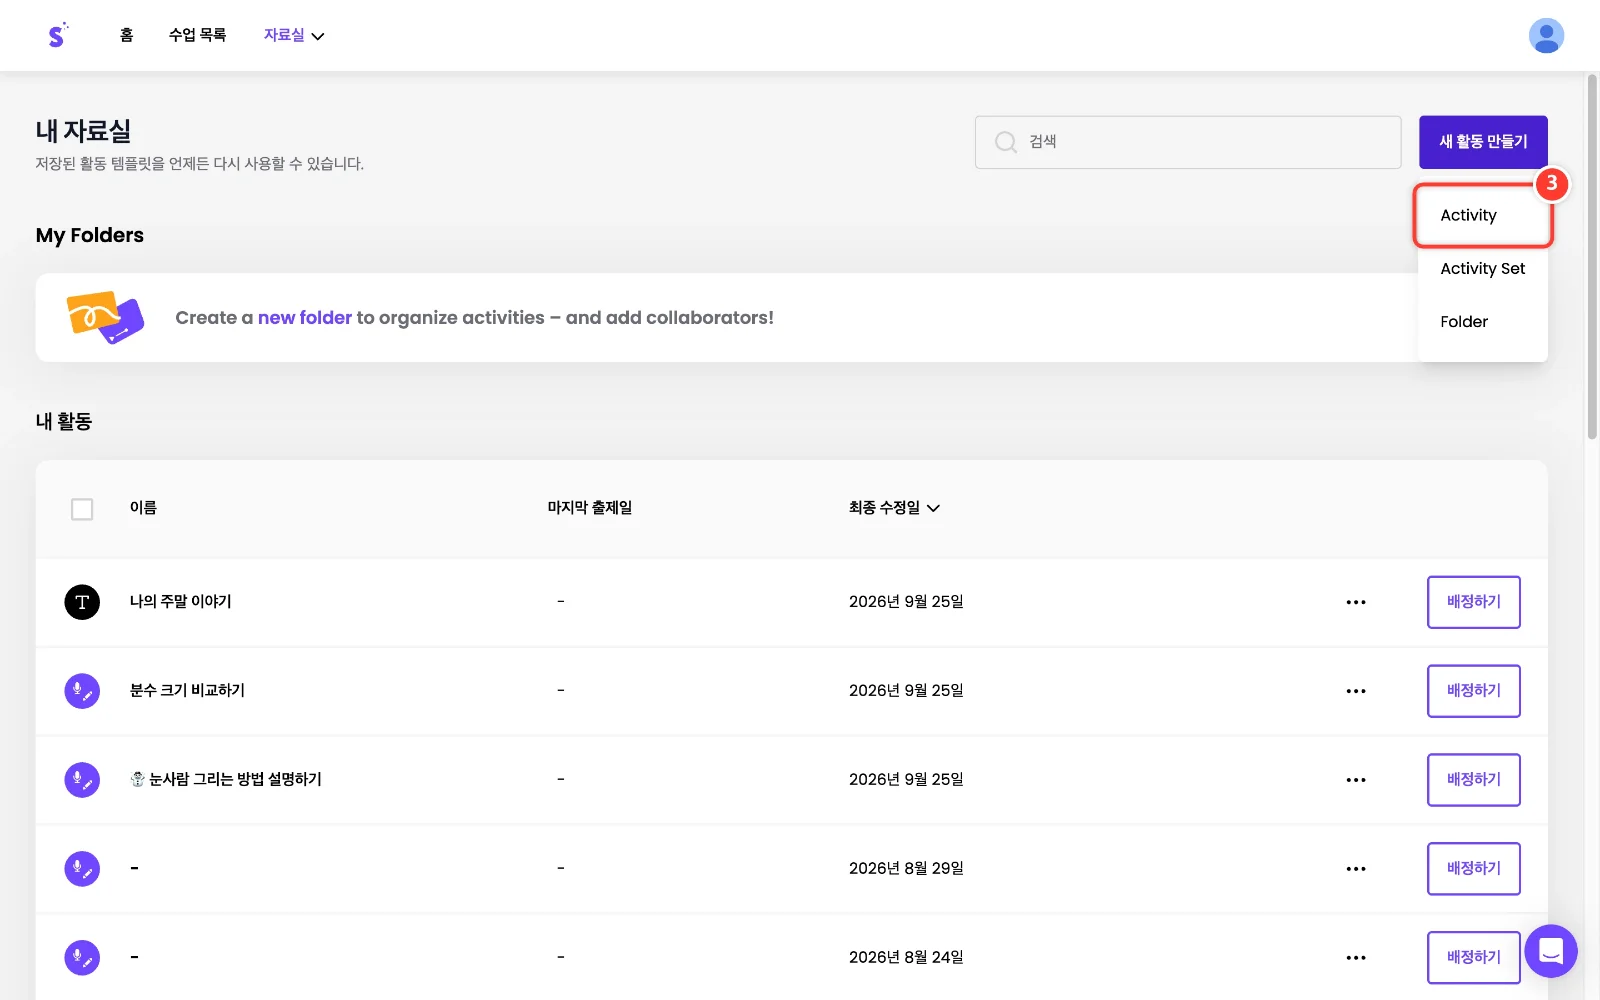Click the new folder link
Viewport: 1600px width, 1000px height.
(x=305, y=318)
